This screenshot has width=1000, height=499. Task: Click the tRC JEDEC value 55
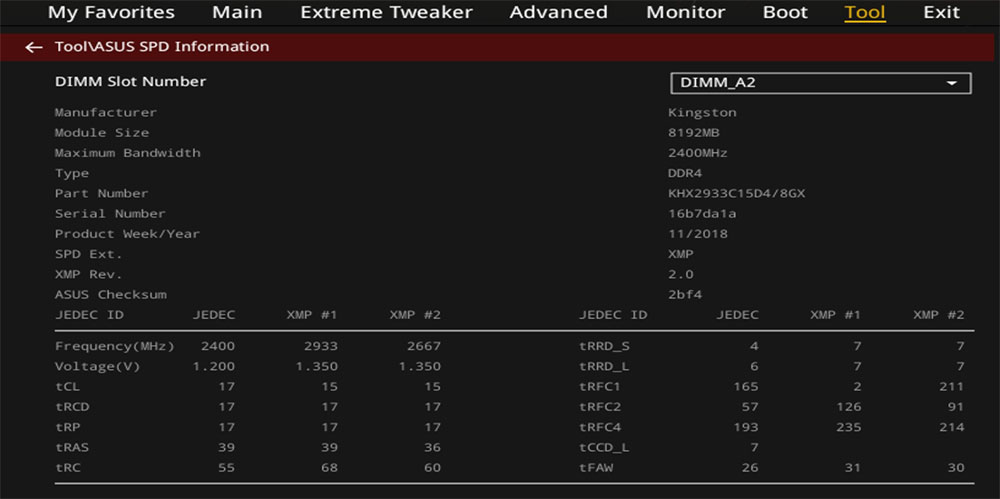pos(226,468)
